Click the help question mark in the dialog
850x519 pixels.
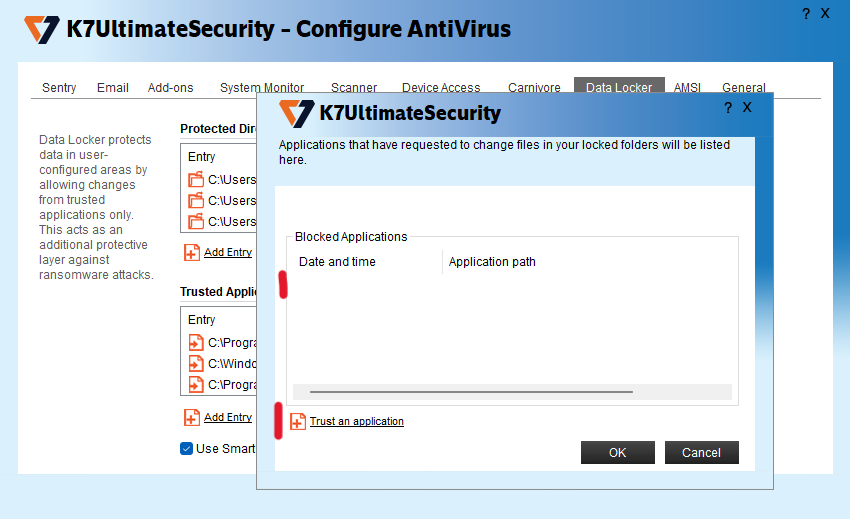[x=727, y=107]
